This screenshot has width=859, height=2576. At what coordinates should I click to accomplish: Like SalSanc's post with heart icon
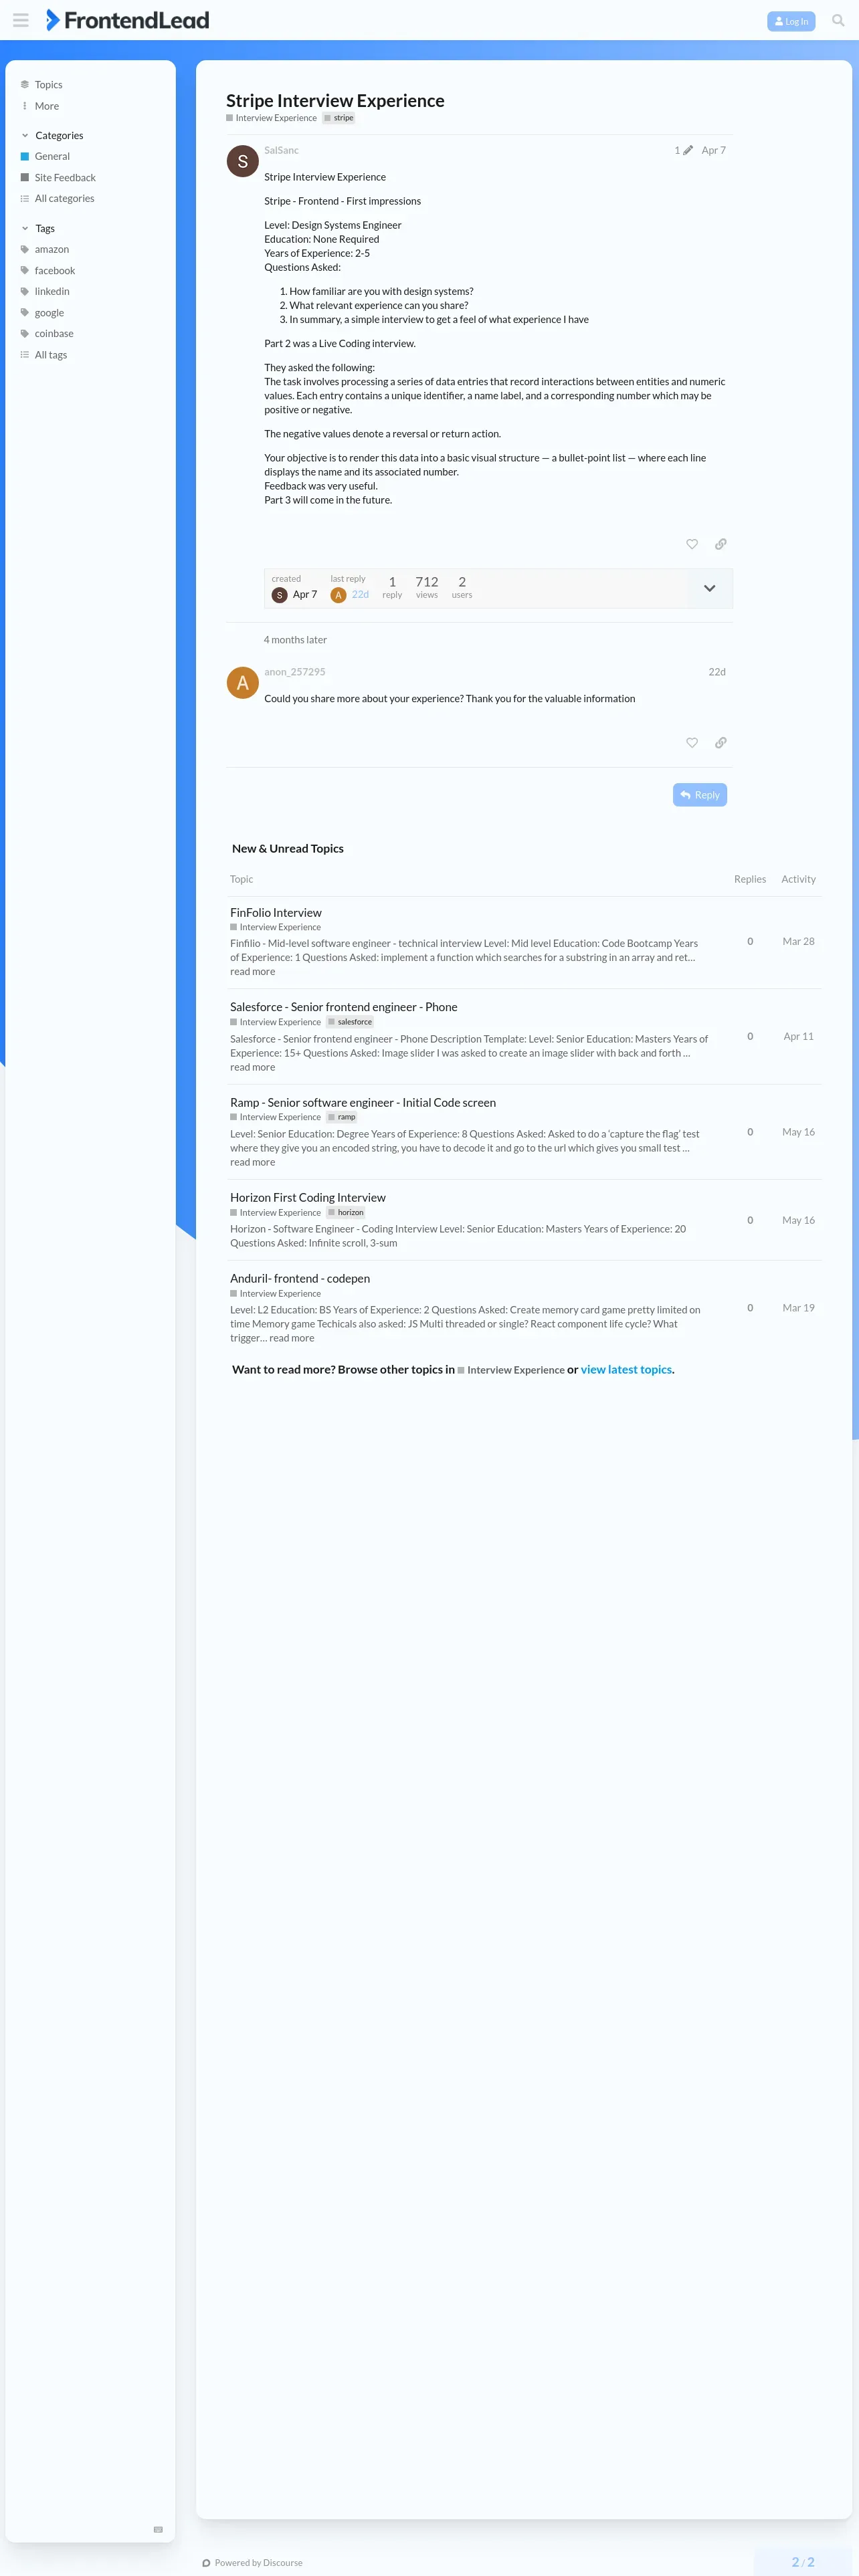click(692, 544)
